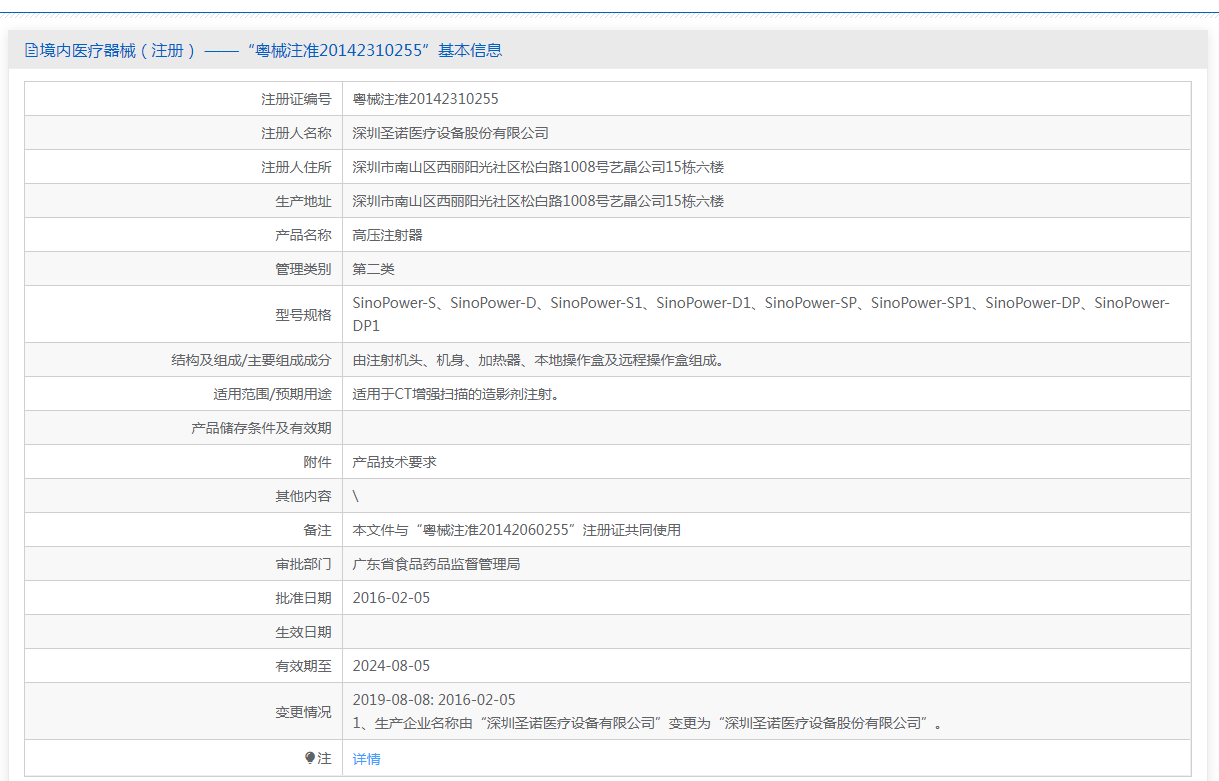
Task: Click the SinoPower model list in 型号规格 row
Action: tap(761, 314)
